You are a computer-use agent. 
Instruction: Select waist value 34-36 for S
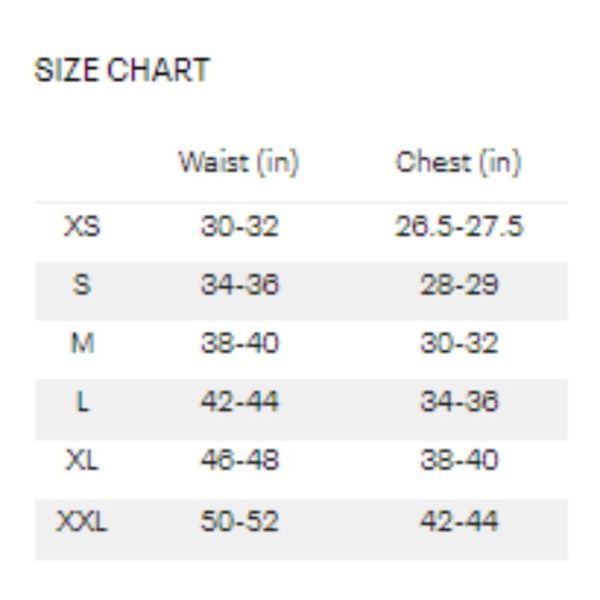(240, 285)
